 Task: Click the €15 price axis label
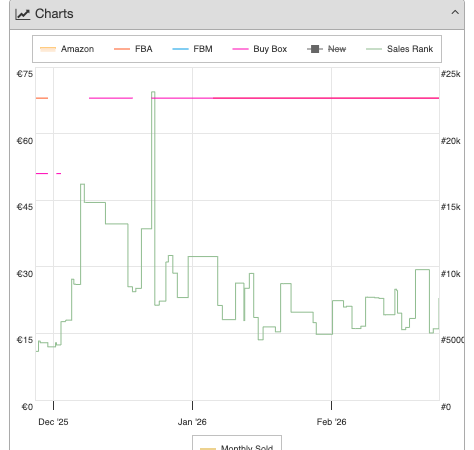point(25,340)
